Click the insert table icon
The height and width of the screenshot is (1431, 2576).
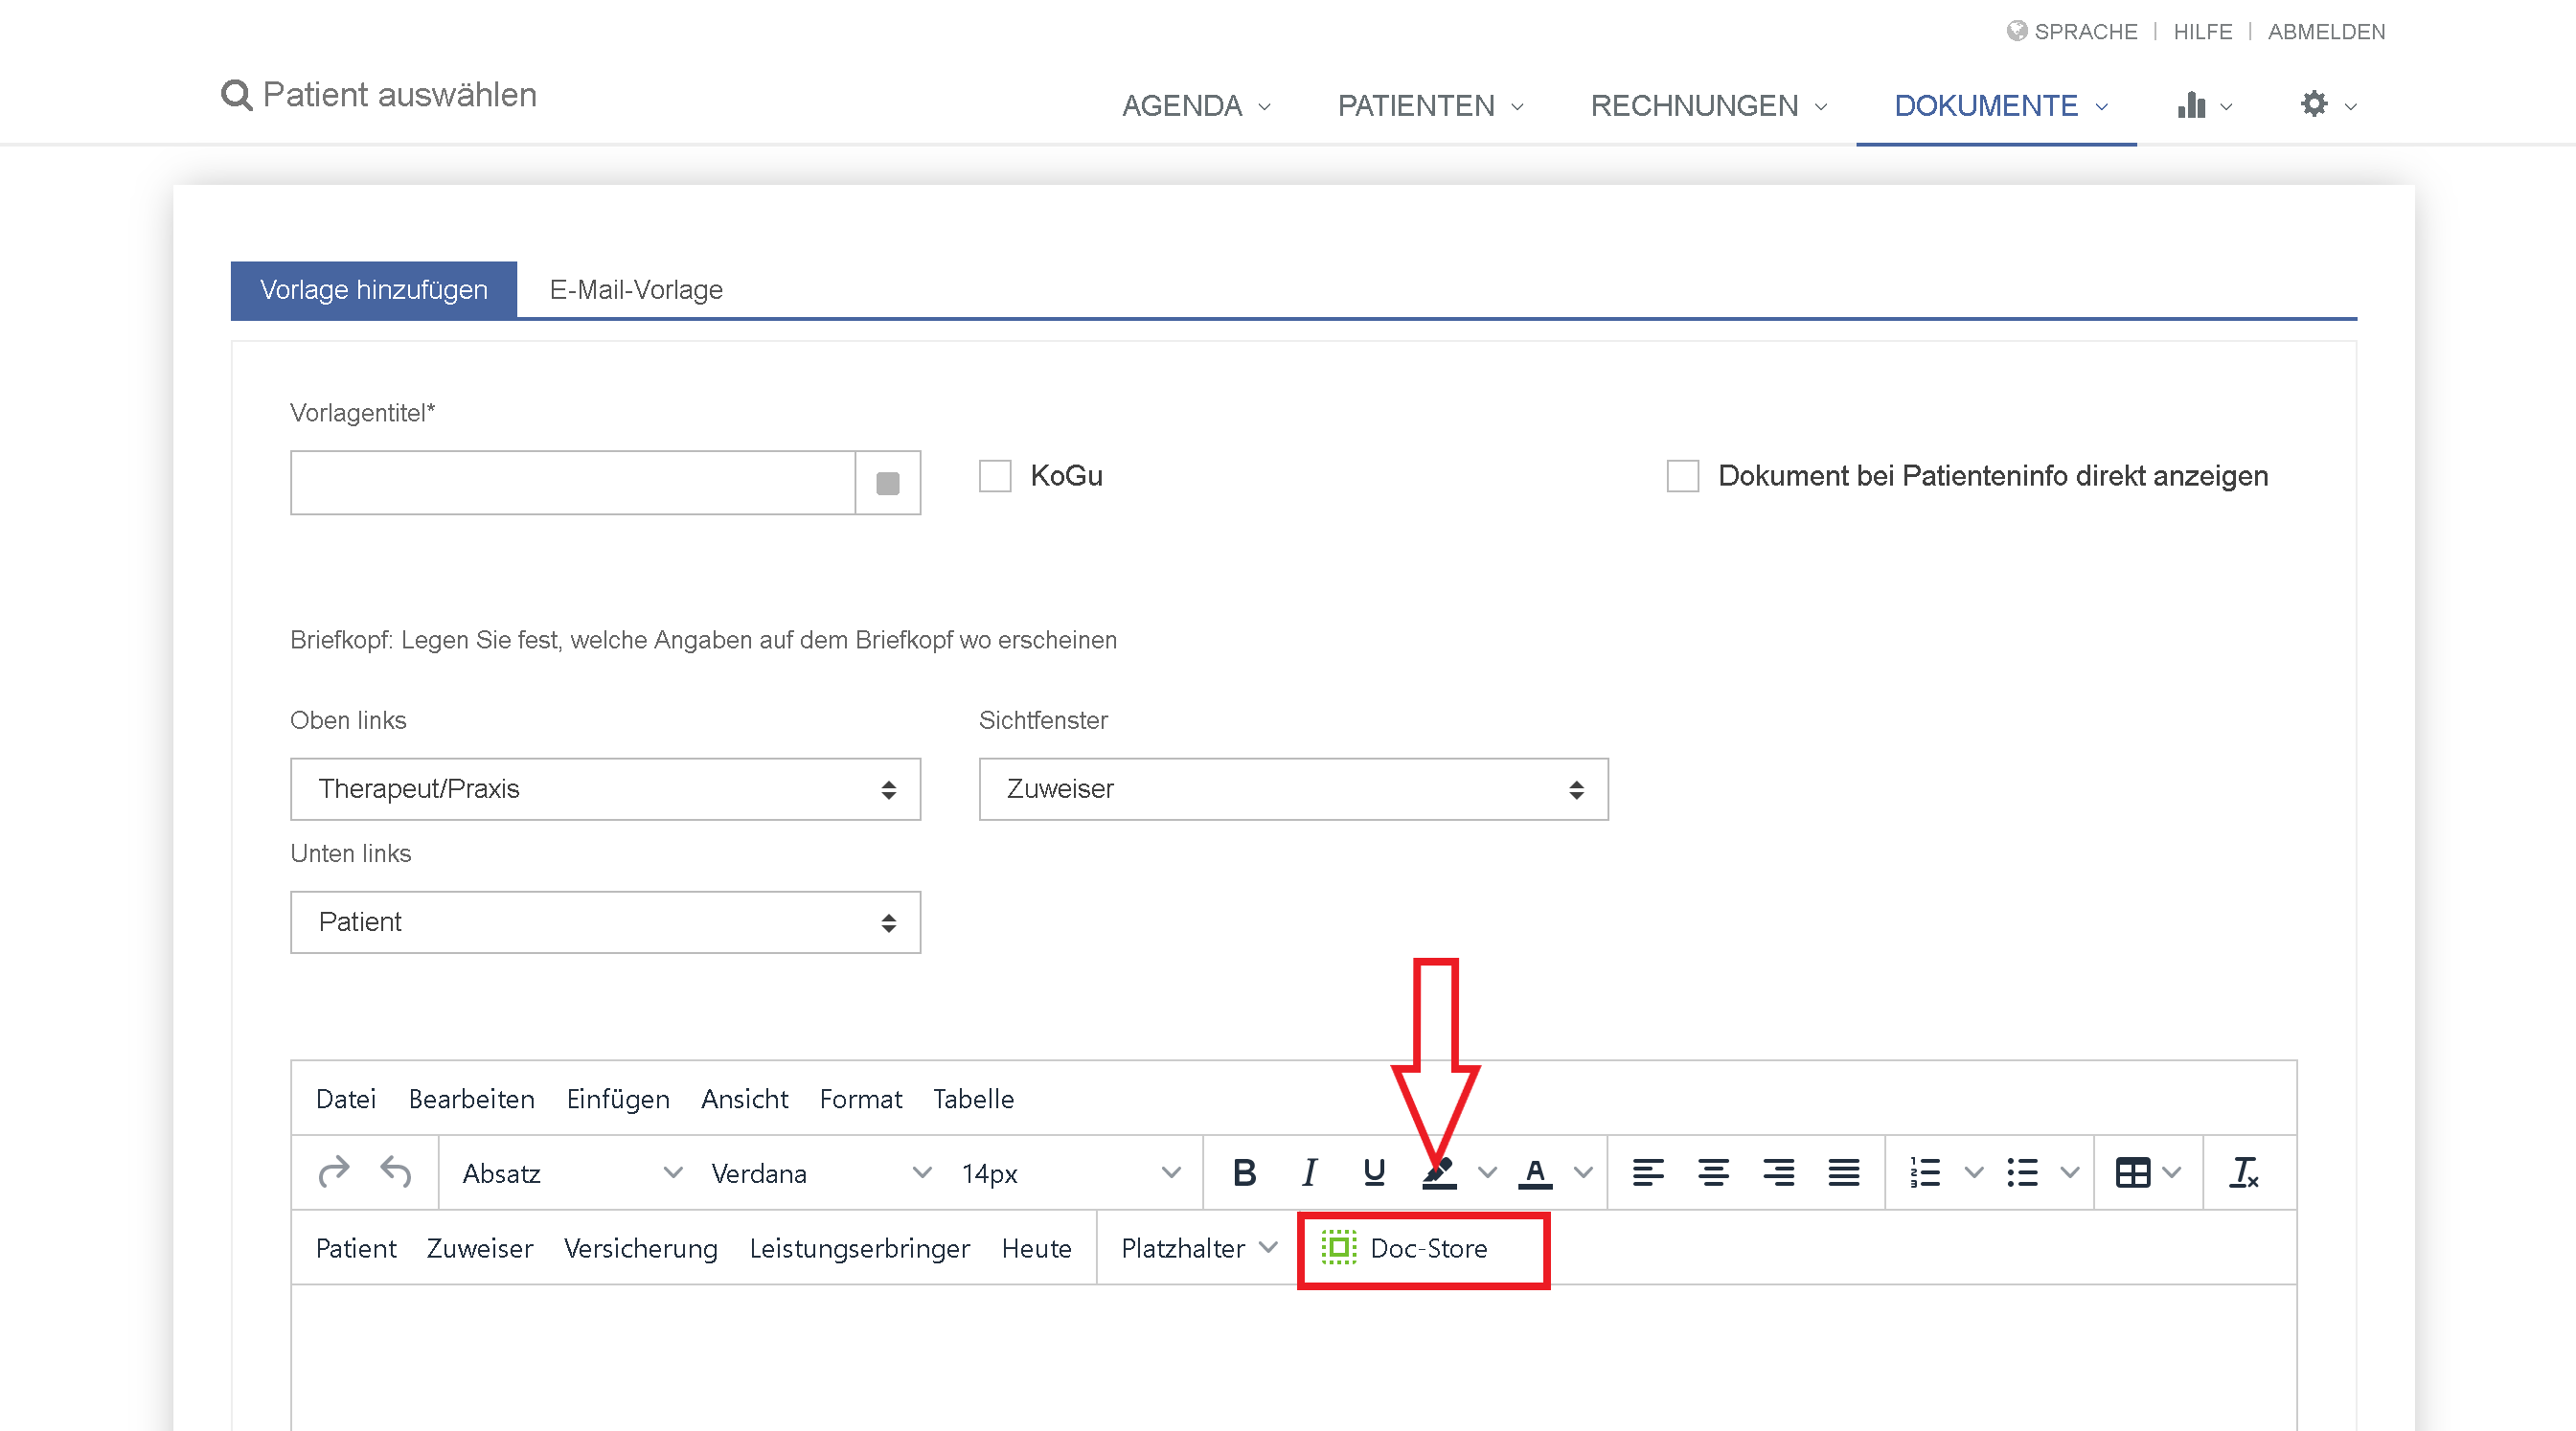[x=2132, y=1172]
